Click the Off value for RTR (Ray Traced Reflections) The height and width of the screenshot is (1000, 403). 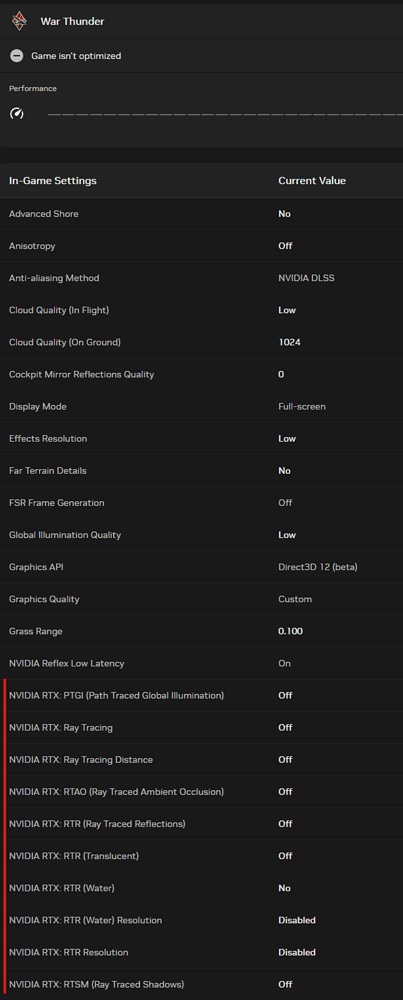click(285, 824)
